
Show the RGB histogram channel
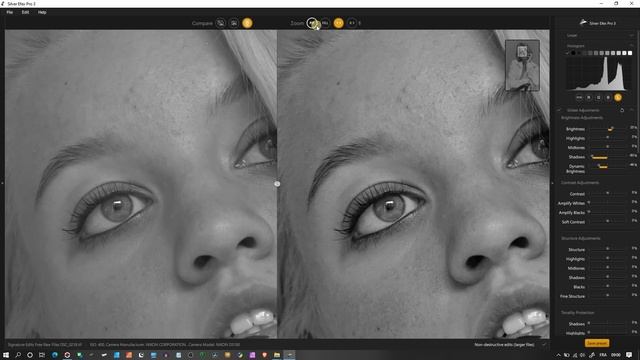[x=579, y=98]
